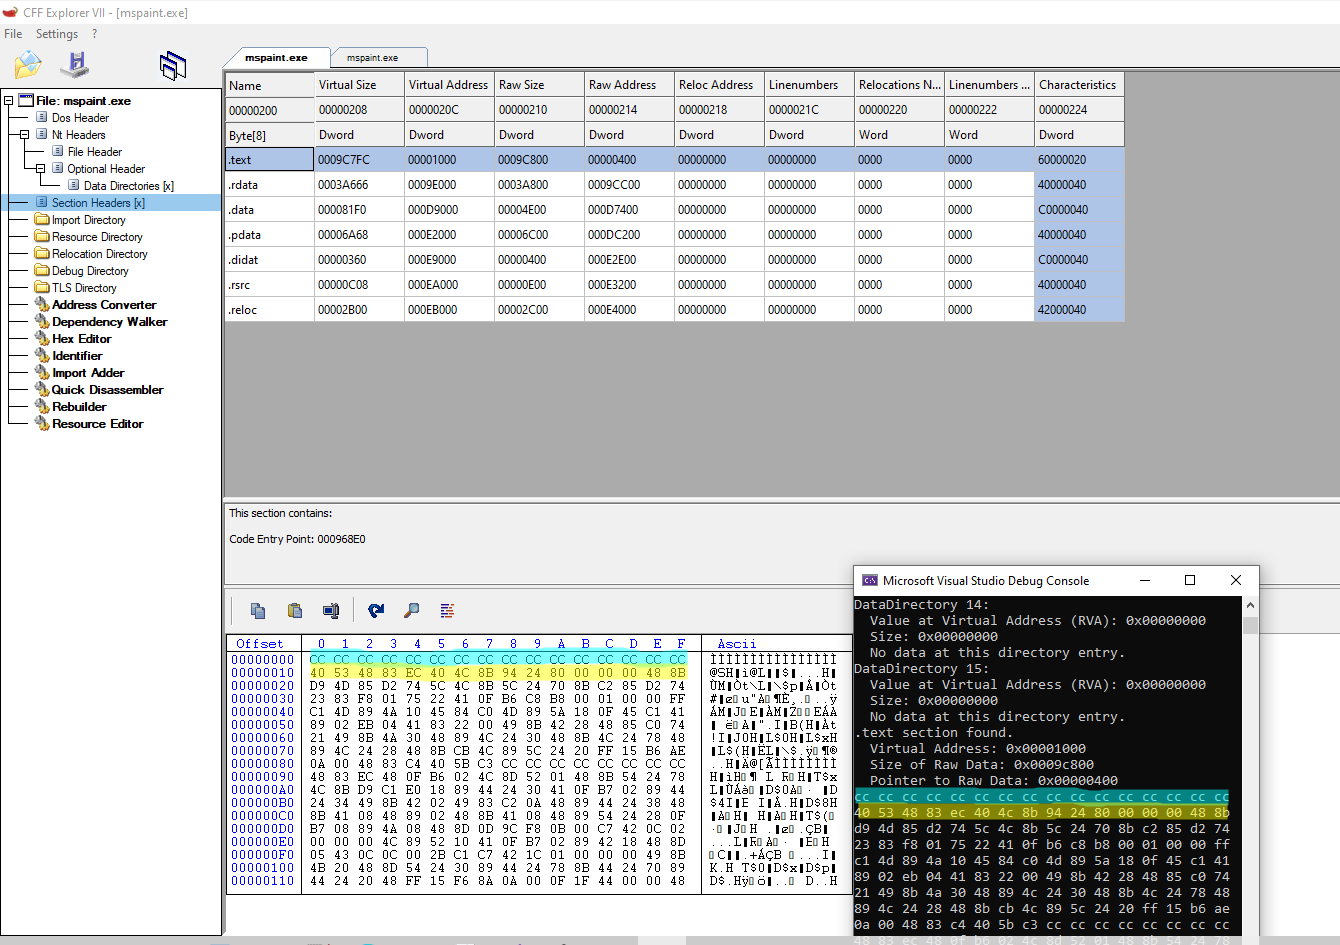Click the Virtual Size column header

click(360, 85)
